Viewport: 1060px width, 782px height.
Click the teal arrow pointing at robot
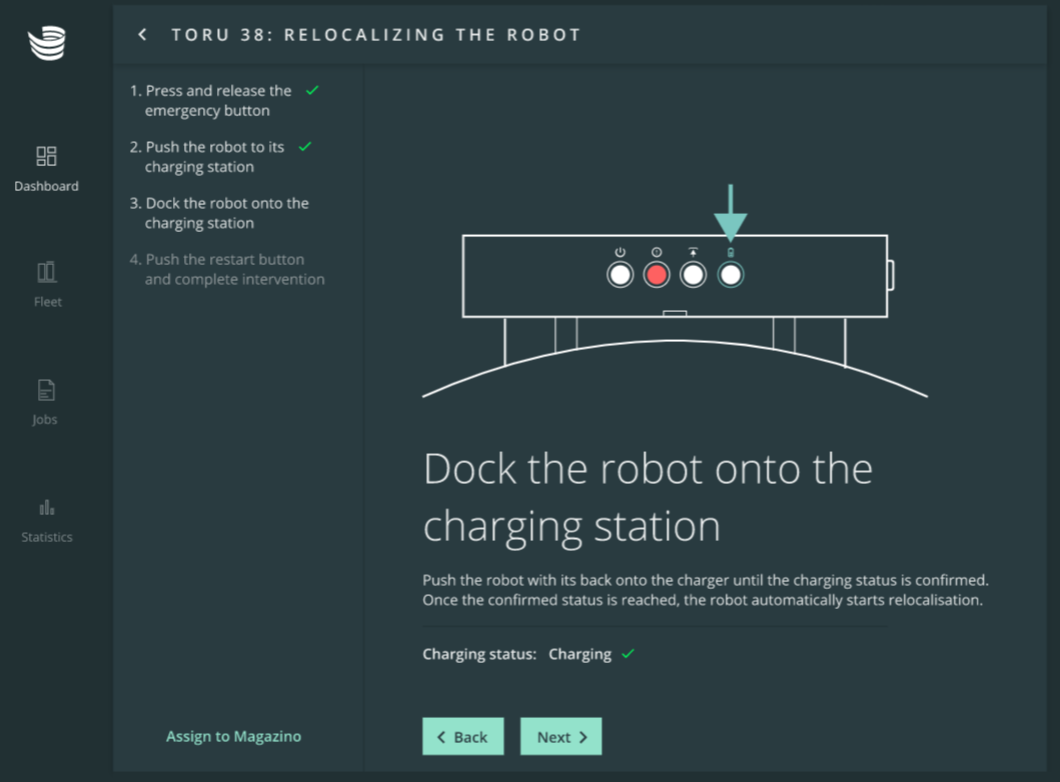(x=730, y=212)
